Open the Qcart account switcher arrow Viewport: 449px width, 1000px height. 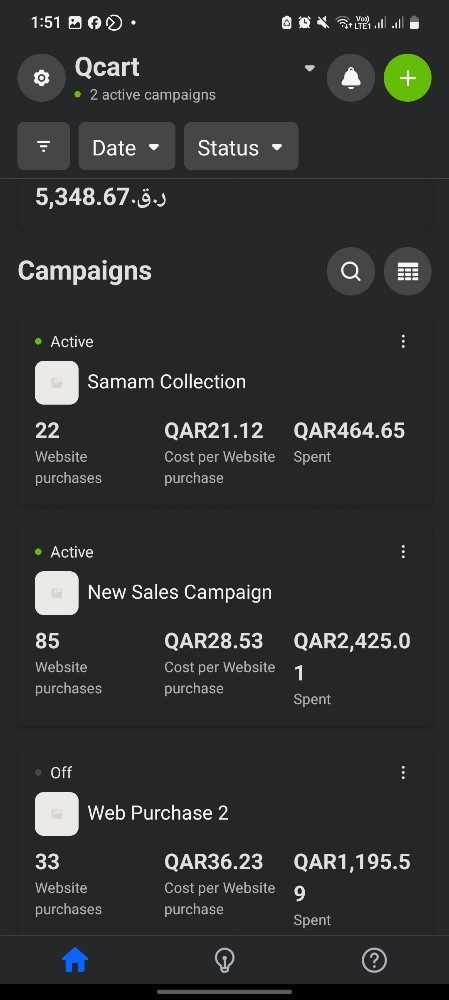pyautogui.click(x=309, y=68)
